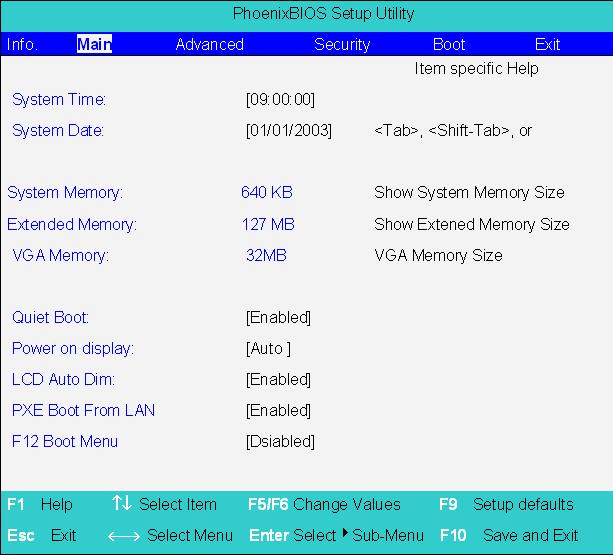
Task: Go to the Boot tab
Action: click(x=449, y=44)
